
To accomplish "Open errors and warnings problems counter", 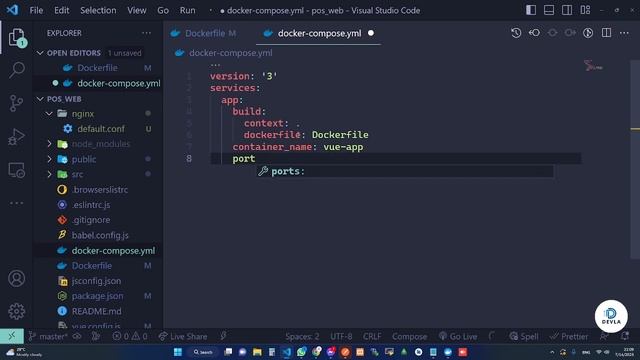I will click(x=130, y=336).
